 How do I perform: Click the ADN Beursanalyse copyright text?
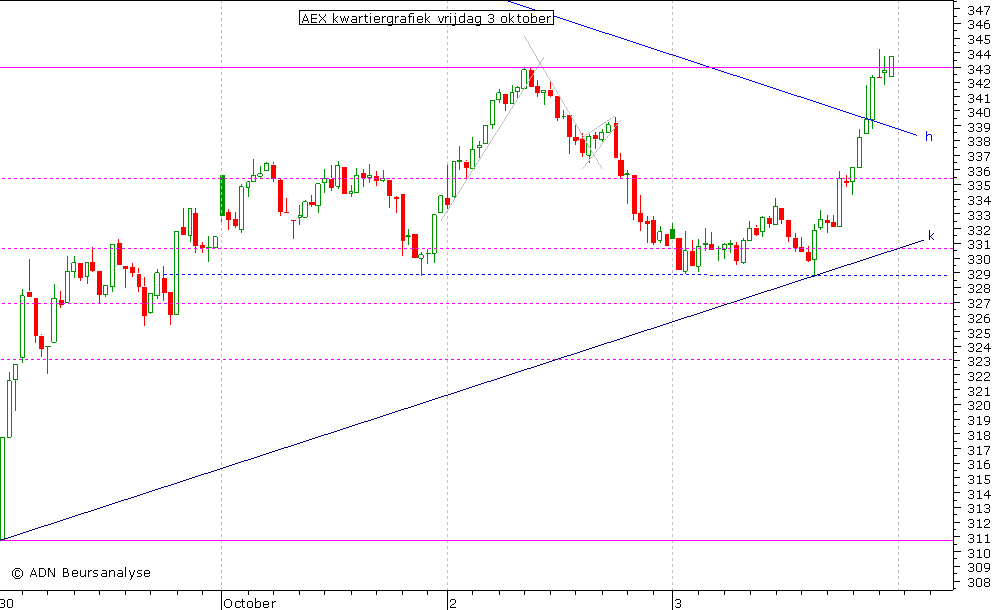(x=80, y=573)
